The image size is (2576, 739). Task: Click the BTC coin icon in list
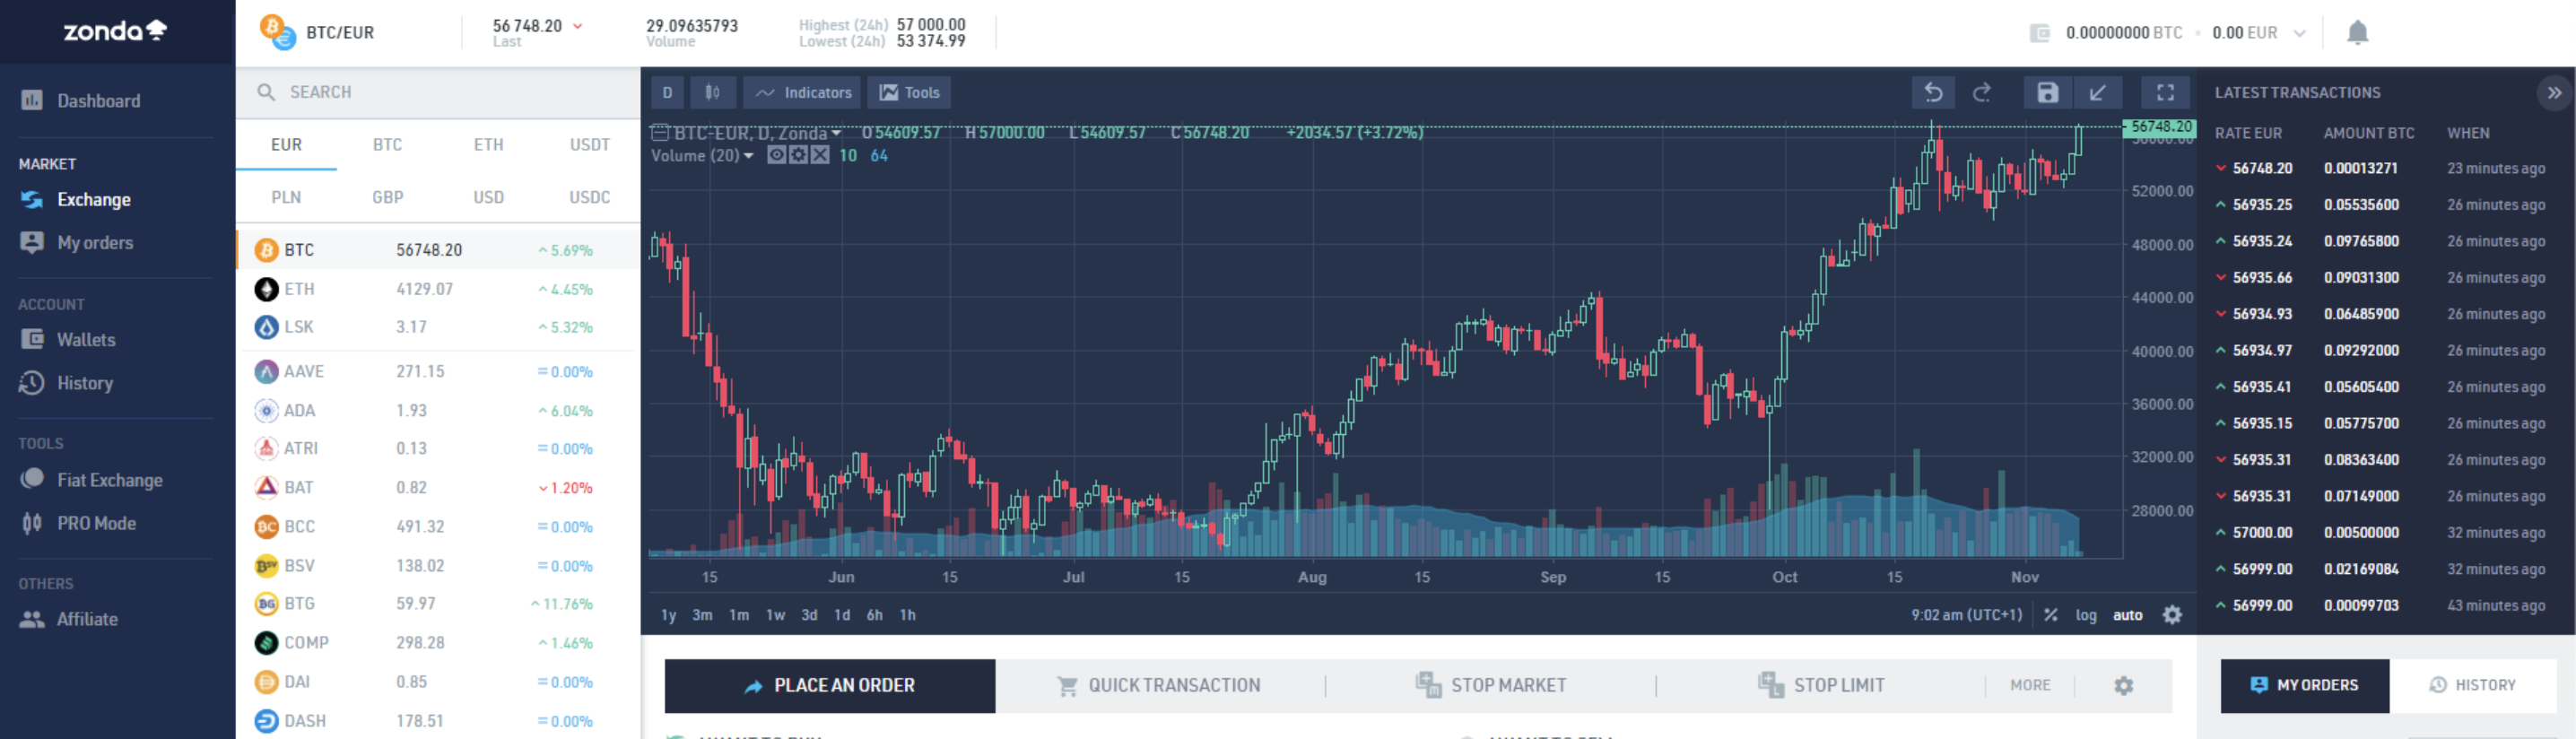coord(266,250)
